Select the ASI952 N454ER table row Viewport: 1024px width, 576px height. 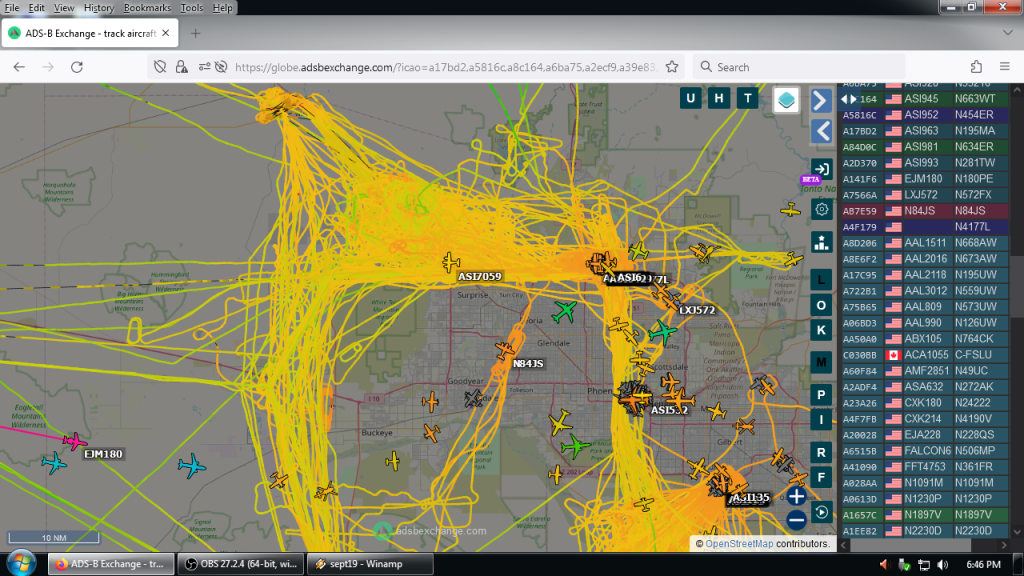925,115
